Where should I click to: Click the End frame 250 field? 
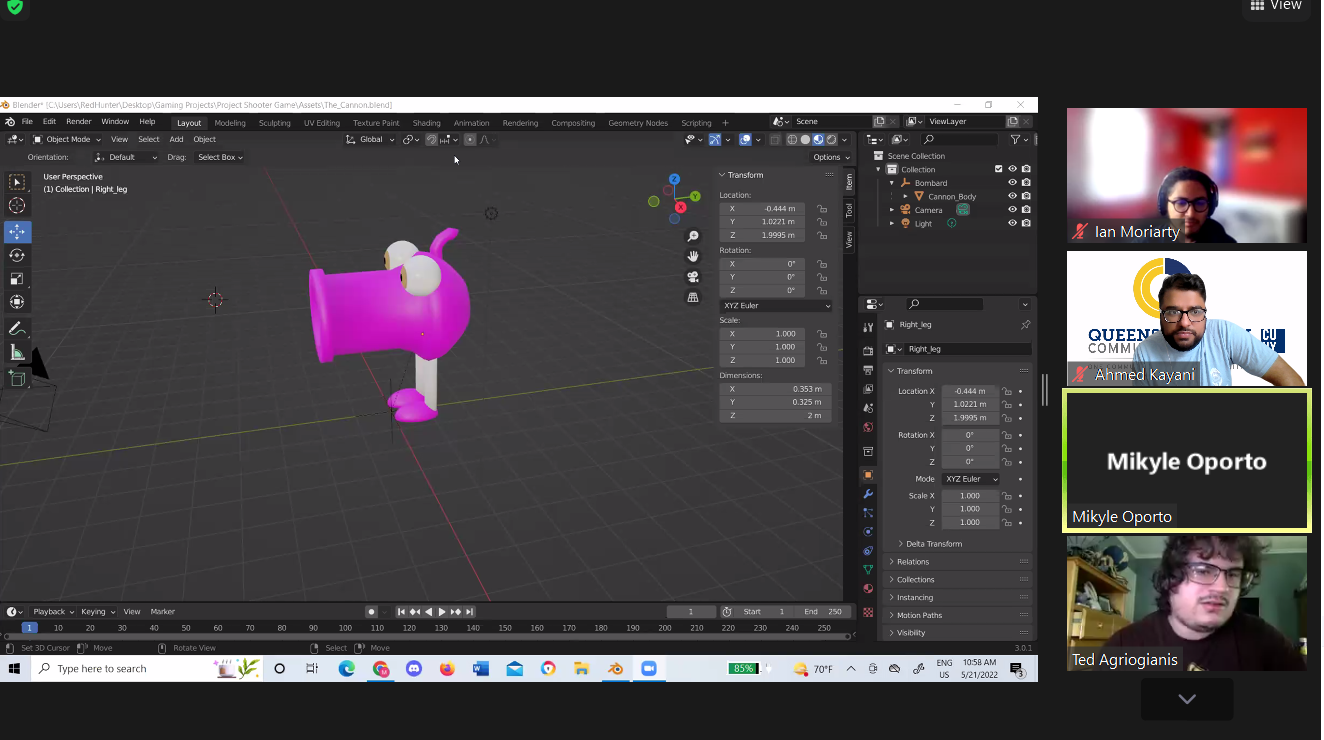825,612
